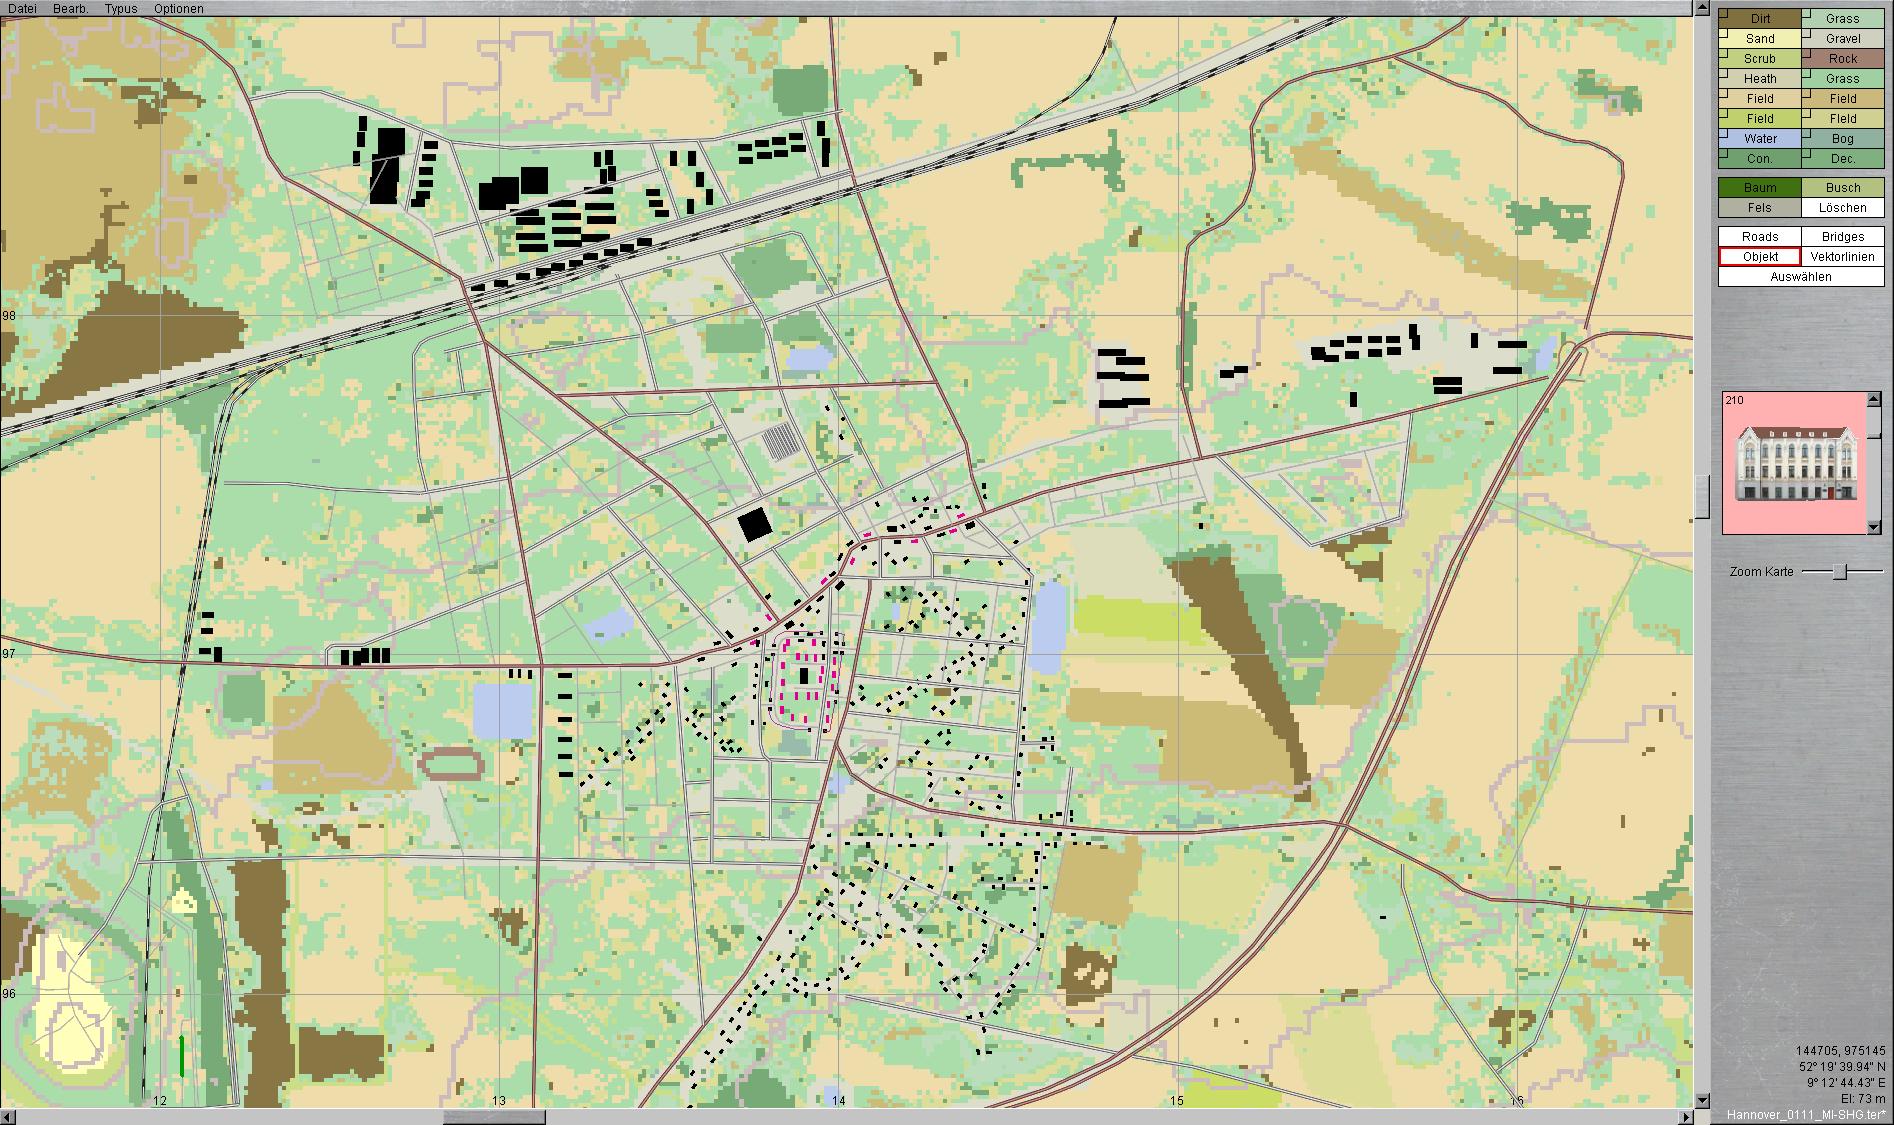Click the building object 210 preview
The width and height of the screenshot is (1894, 1125).
pyautogui.click(x=1793, y=463)
